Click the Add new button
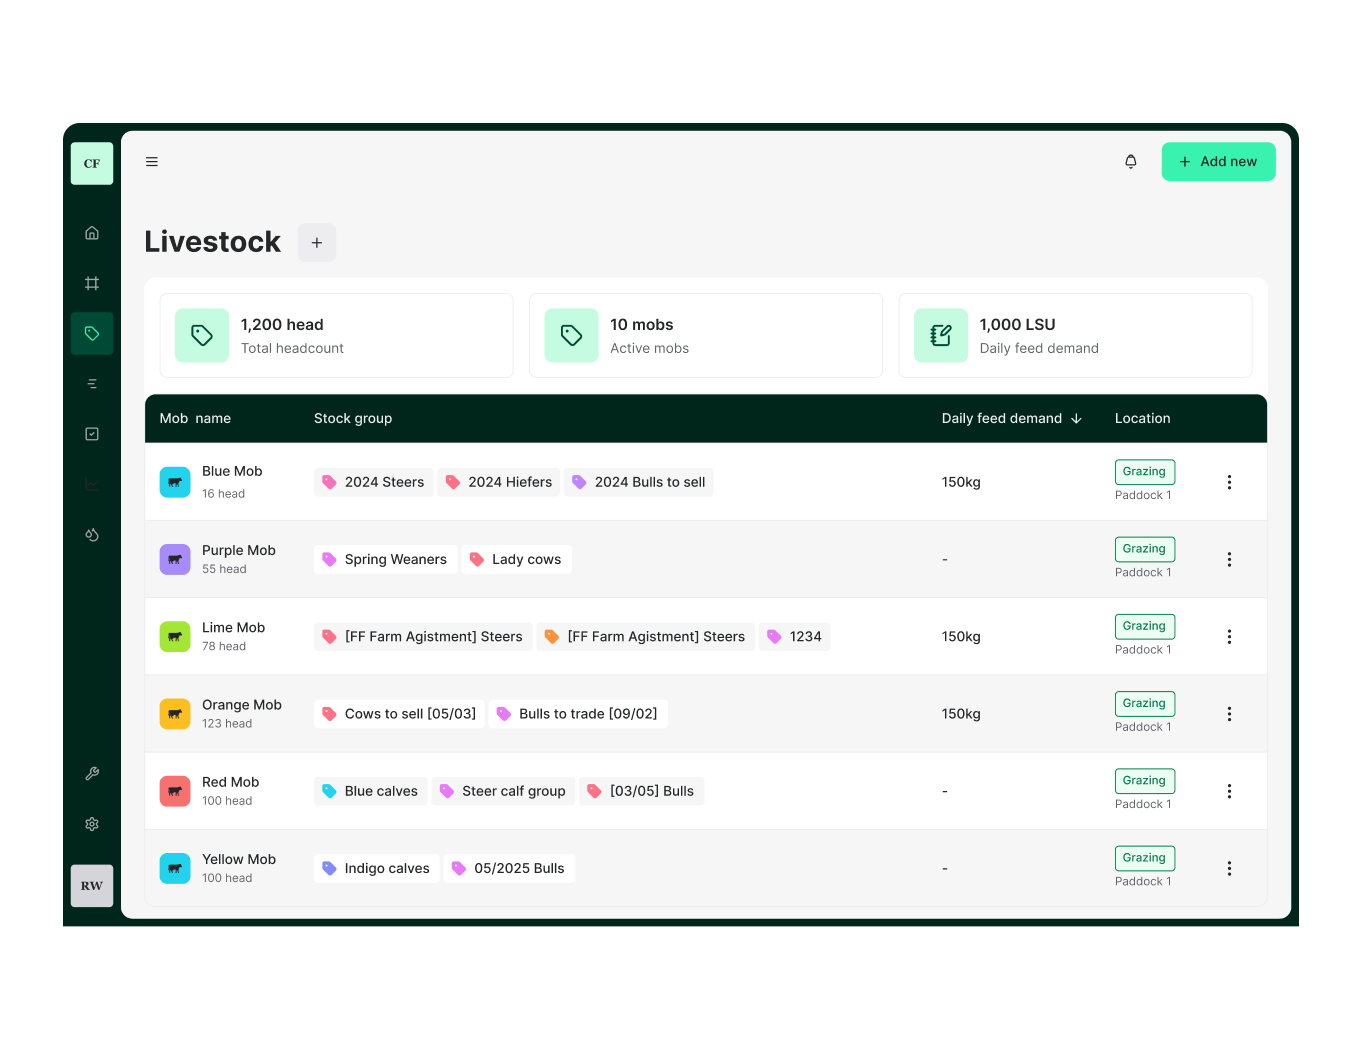This screenshot has width=1359, height=1050. (1218, 162)
